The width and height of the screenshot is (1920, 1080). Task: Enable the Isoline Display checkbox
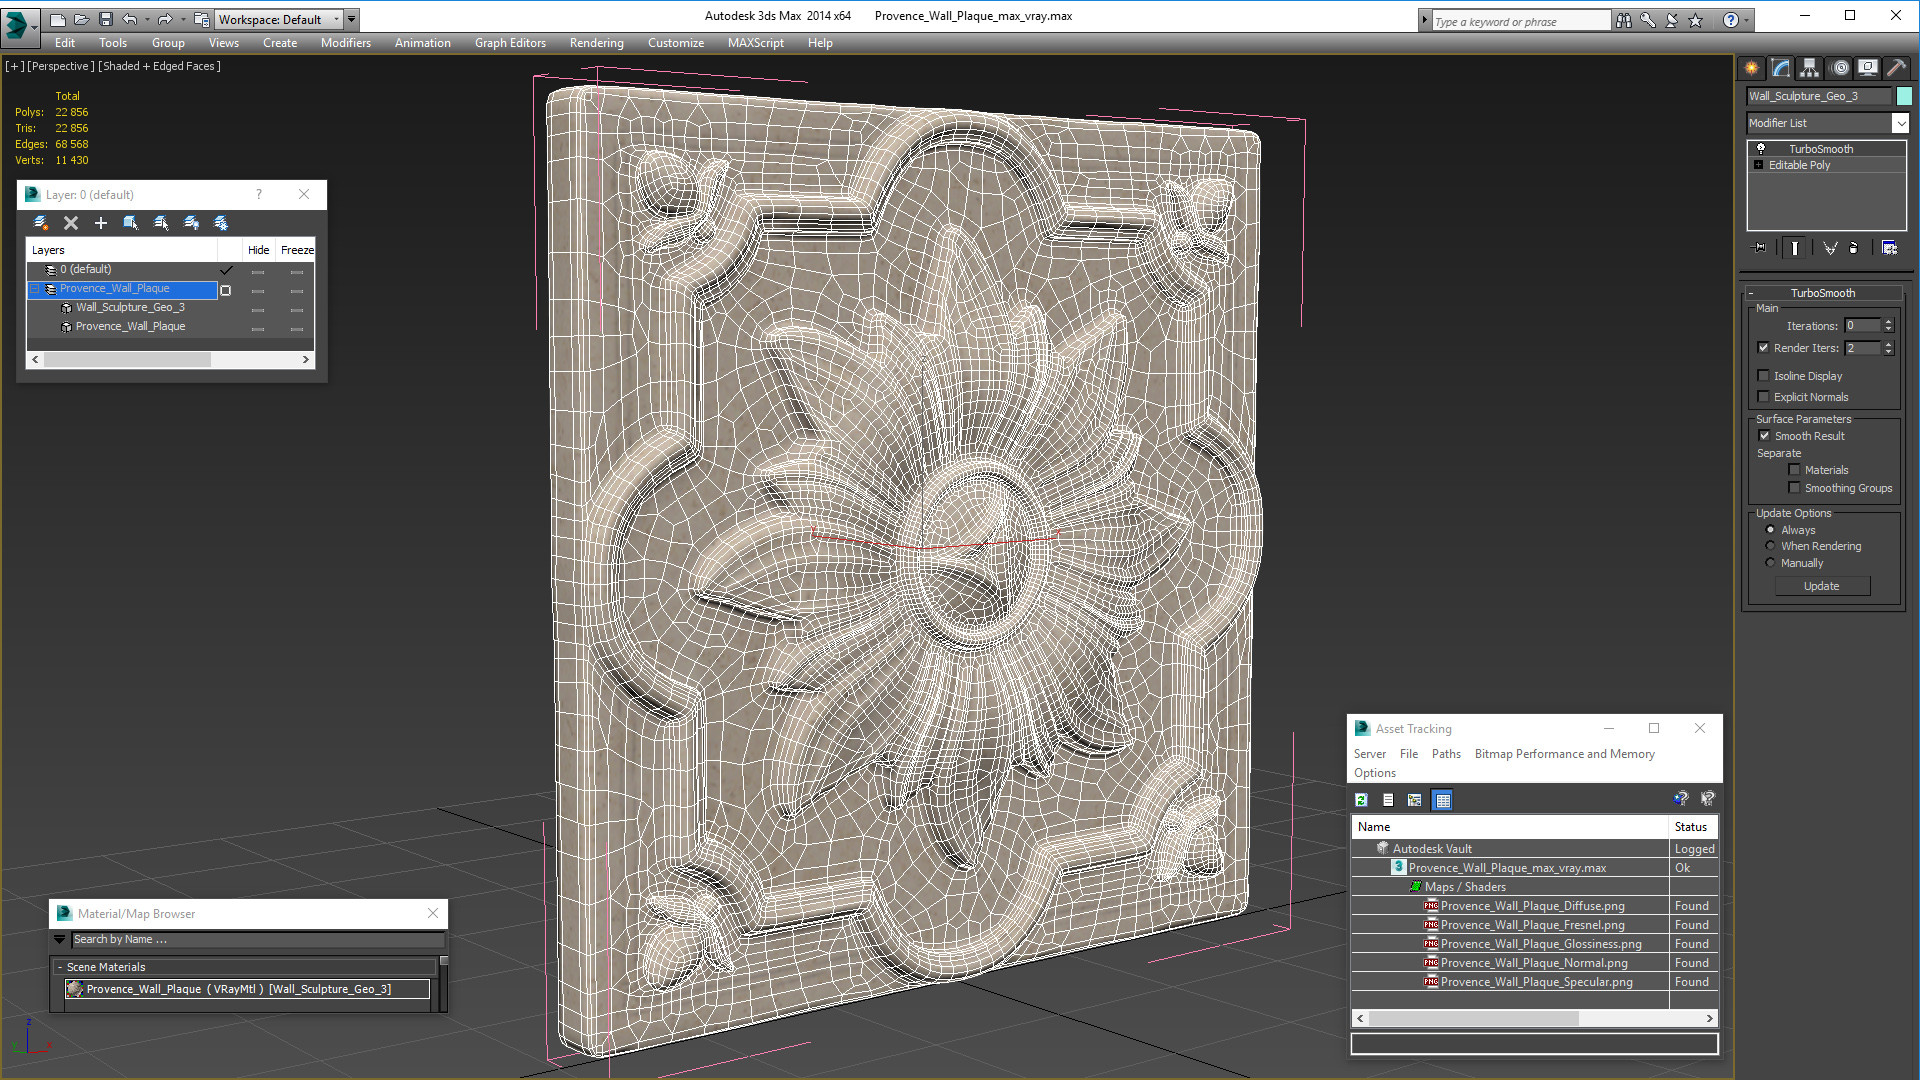tap(1764, 376)
